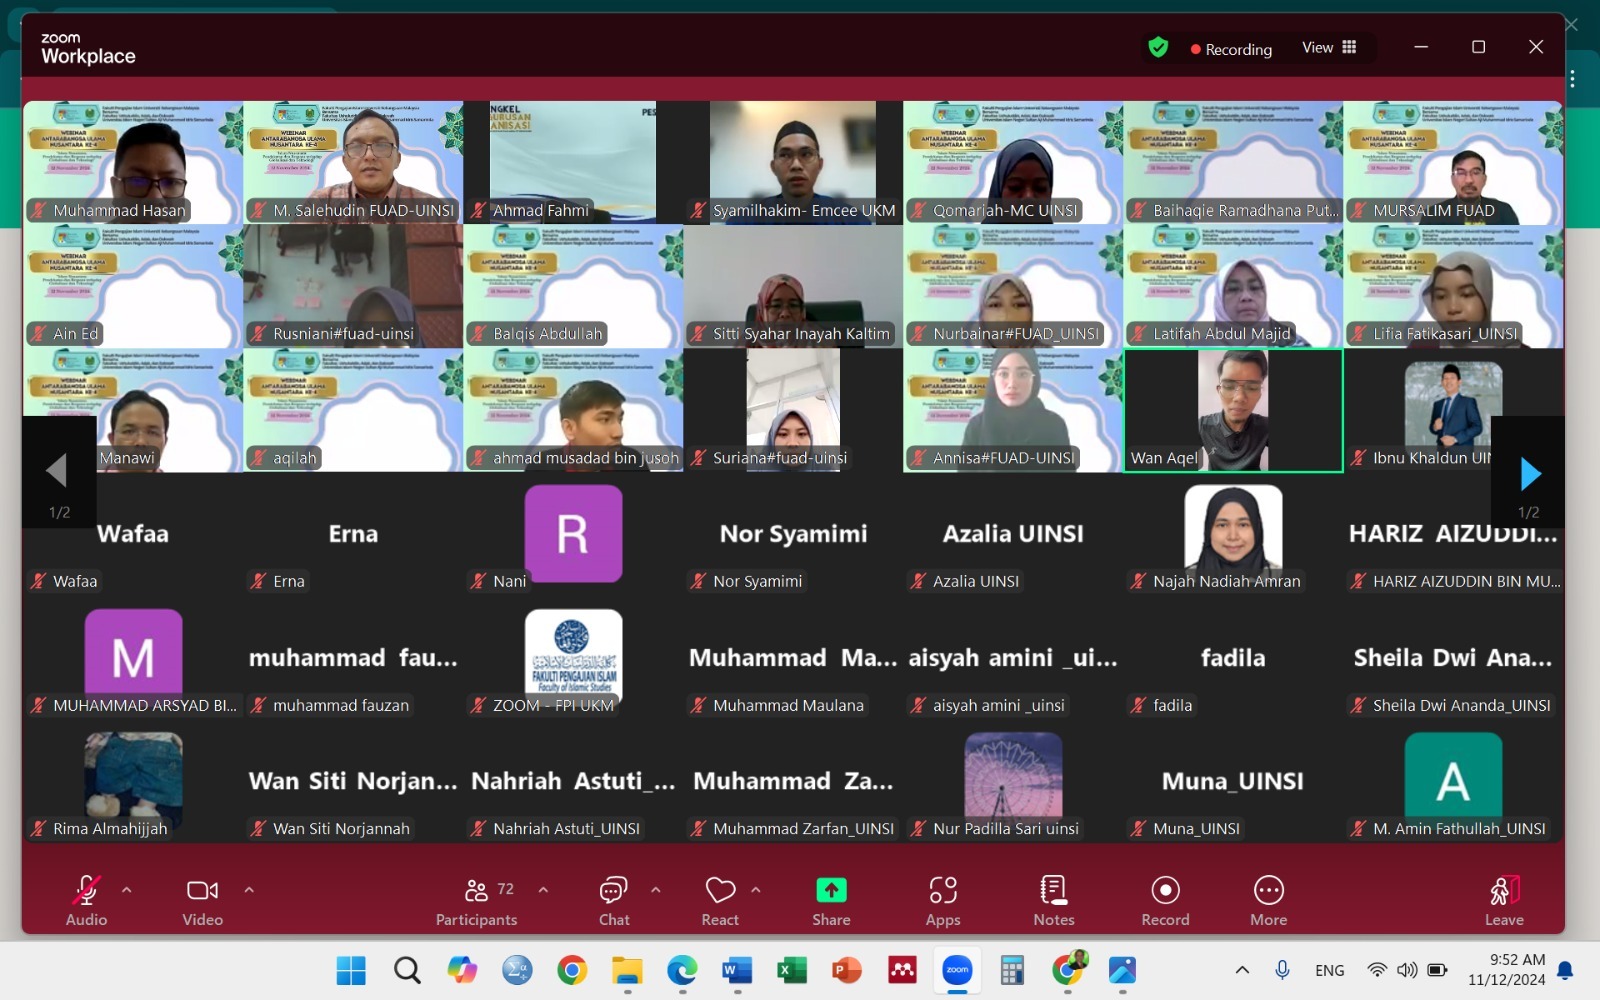Viewport: 1600px width, 1000px height.
Task: Click muted mic icon beside Wafaa
Action: coord(39,581)
